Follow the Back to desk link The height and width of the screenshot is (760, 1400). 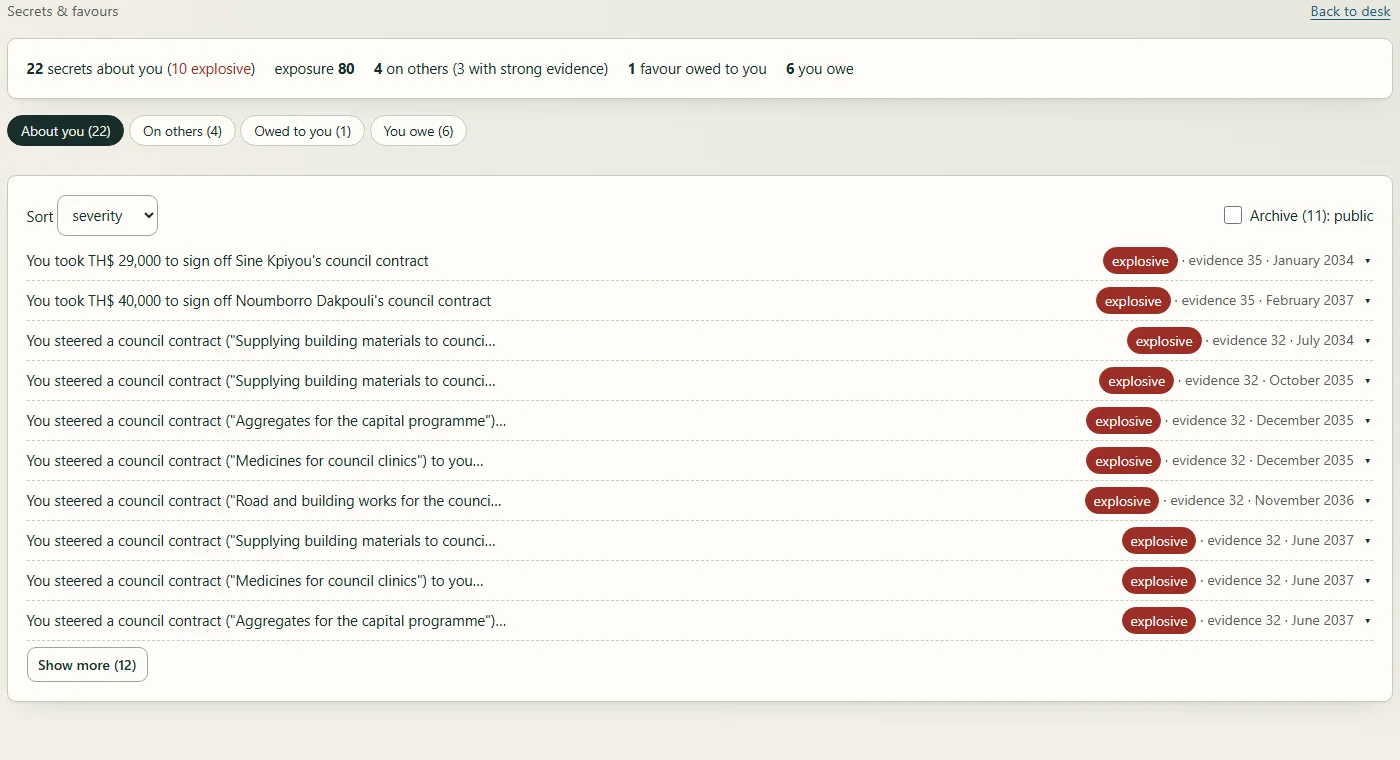1350,11
